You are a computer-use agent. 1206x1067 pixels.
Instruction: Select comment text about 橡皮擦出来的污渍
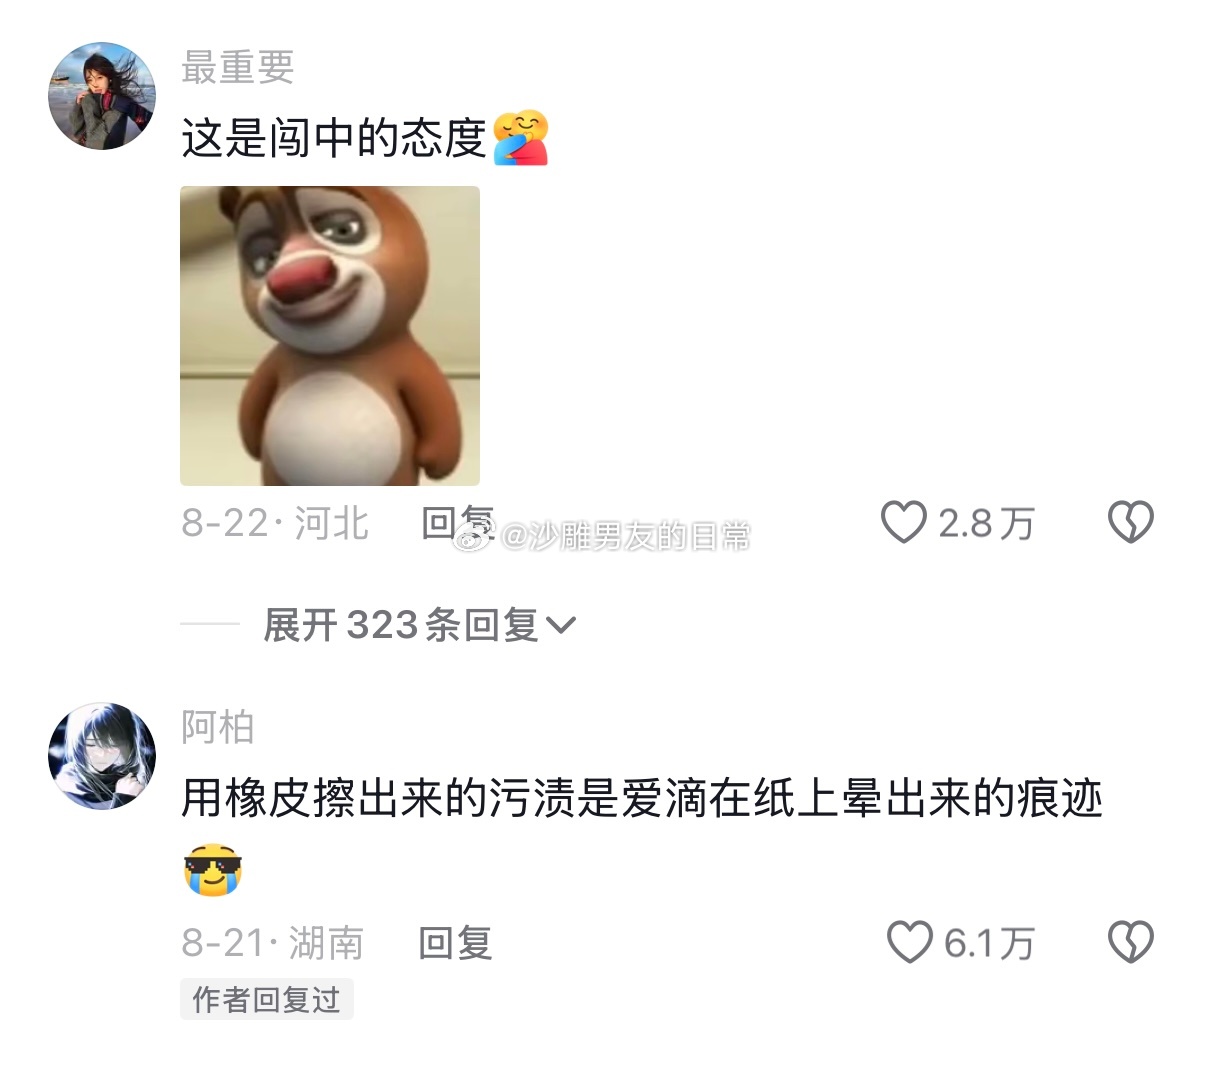click(x=642, y=799)
